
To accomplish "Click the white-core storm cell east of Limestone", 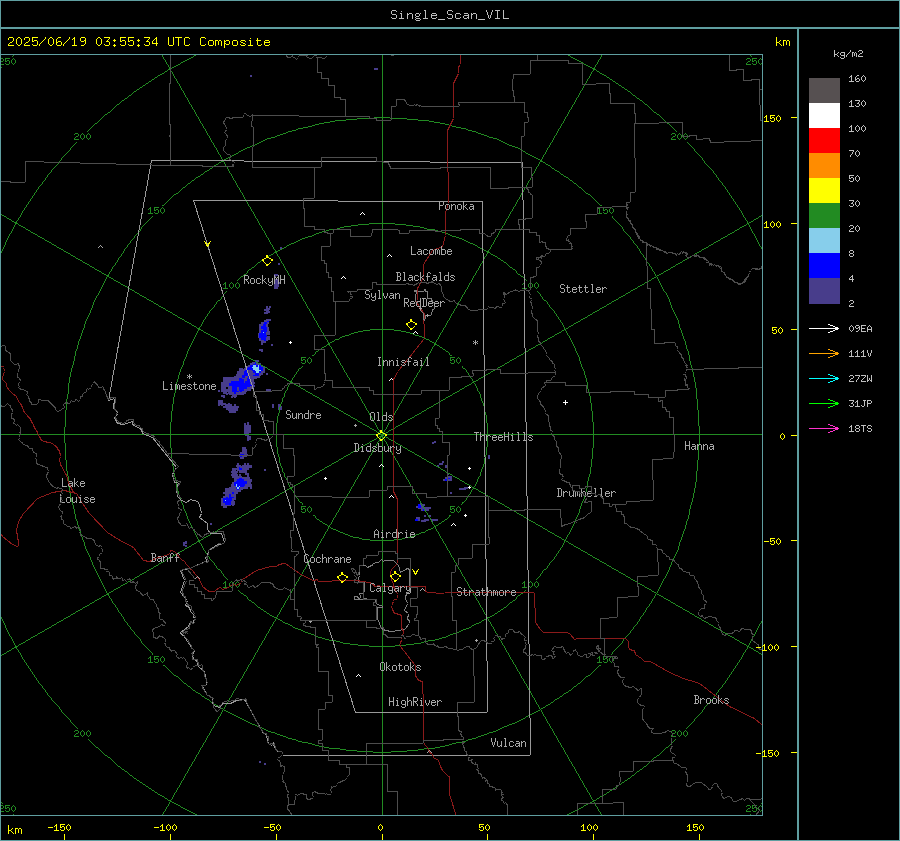I will (255, 369).
